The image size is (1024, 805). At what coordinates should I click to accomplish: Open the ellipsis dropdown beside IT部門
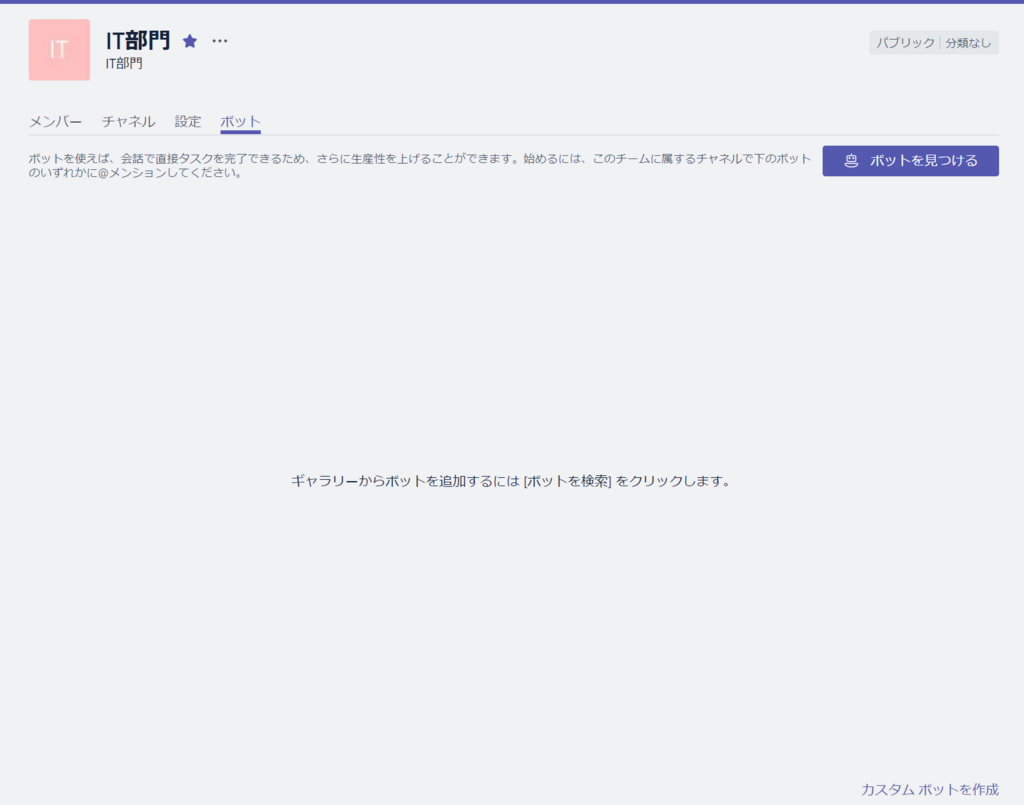219,41
